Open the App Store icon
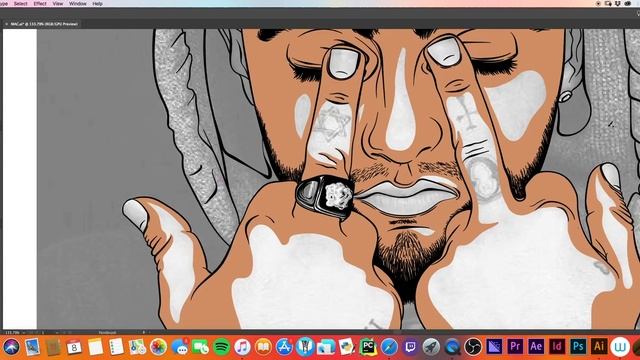640x360 pixels. coord(284,347)
